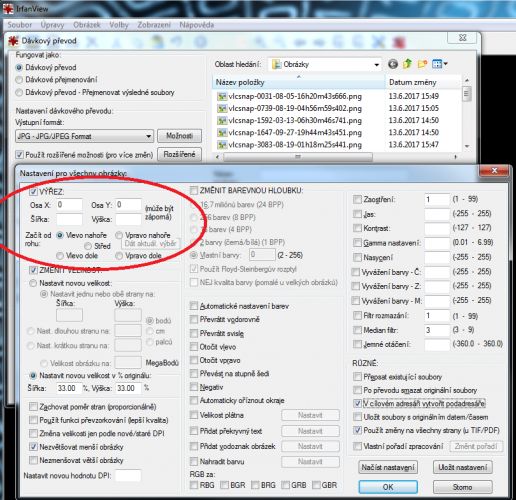
Task: Expand the Výstupní formát JPG dropdown
Action: coord(84,136)
